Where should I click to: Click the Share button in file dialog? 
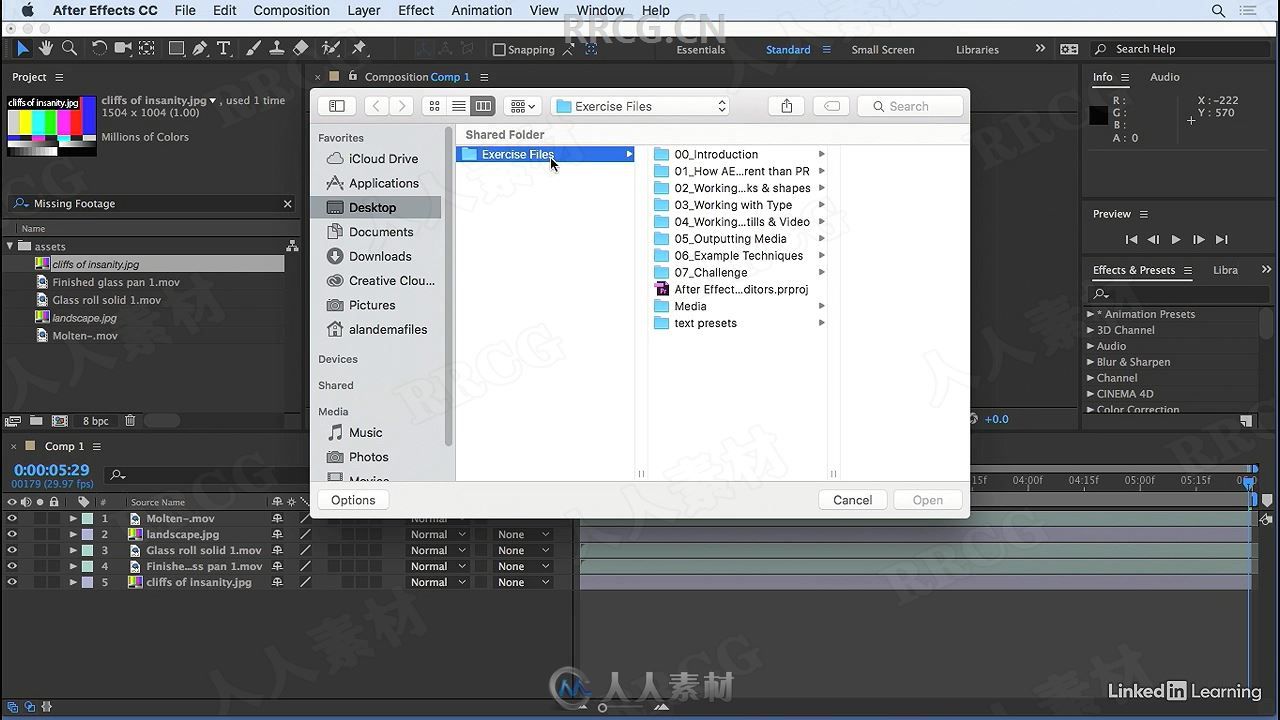[787, 106]
